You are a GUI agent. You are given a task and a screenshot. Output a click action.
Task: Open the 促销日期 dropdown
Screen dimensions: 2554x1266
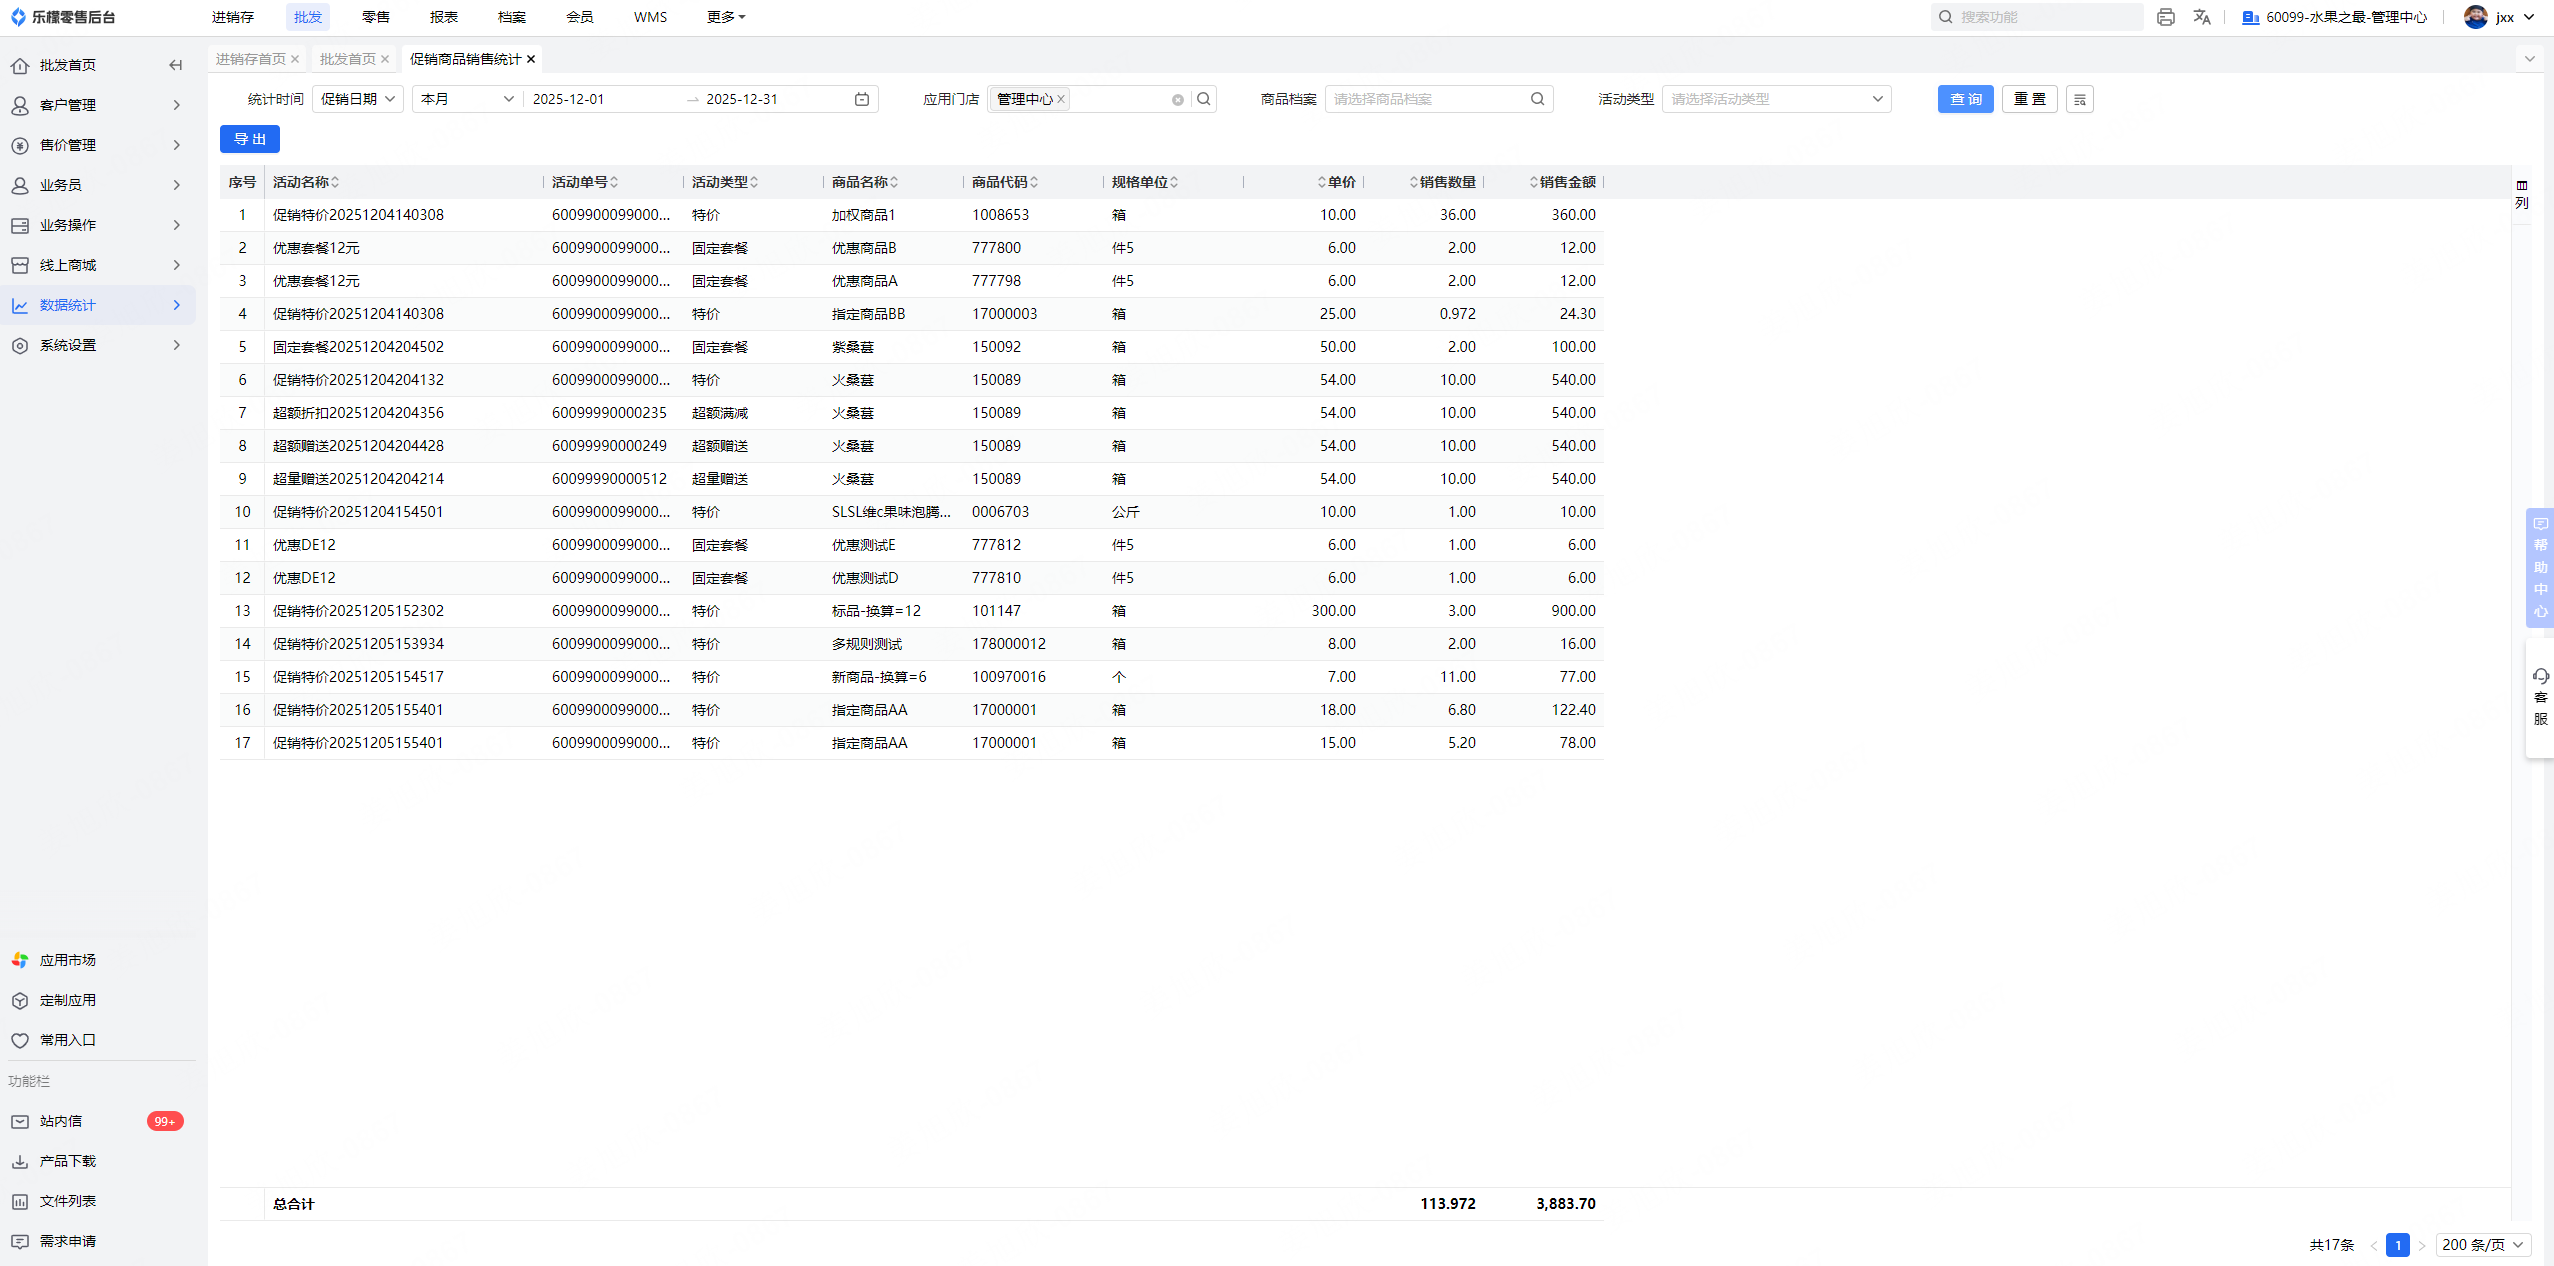point(358,99)
